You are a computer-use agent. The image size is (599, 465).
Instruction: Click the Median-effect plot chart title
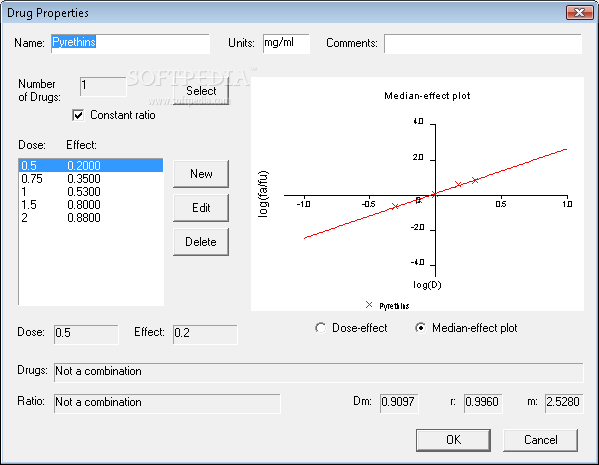[427, 96]
